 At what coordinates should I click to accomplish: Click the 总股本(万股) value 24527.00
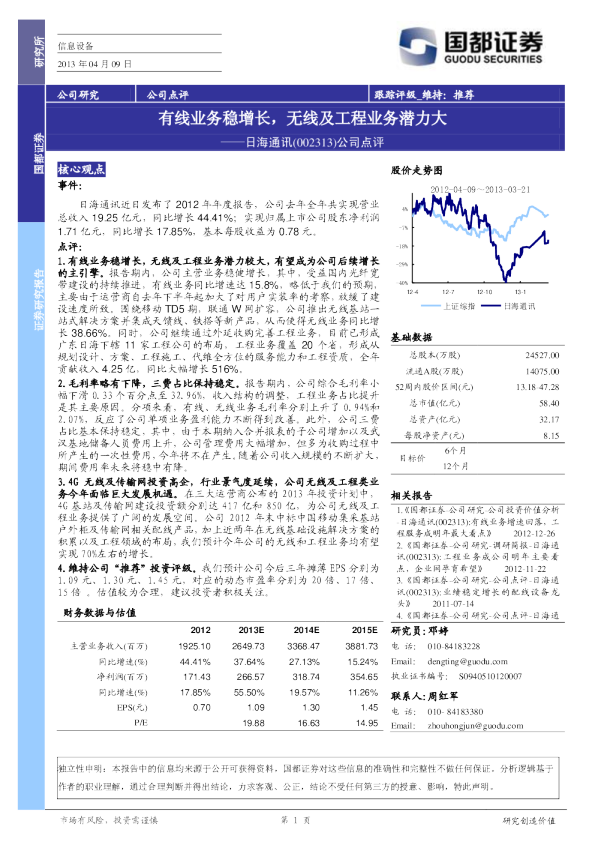tap(542, 355)
